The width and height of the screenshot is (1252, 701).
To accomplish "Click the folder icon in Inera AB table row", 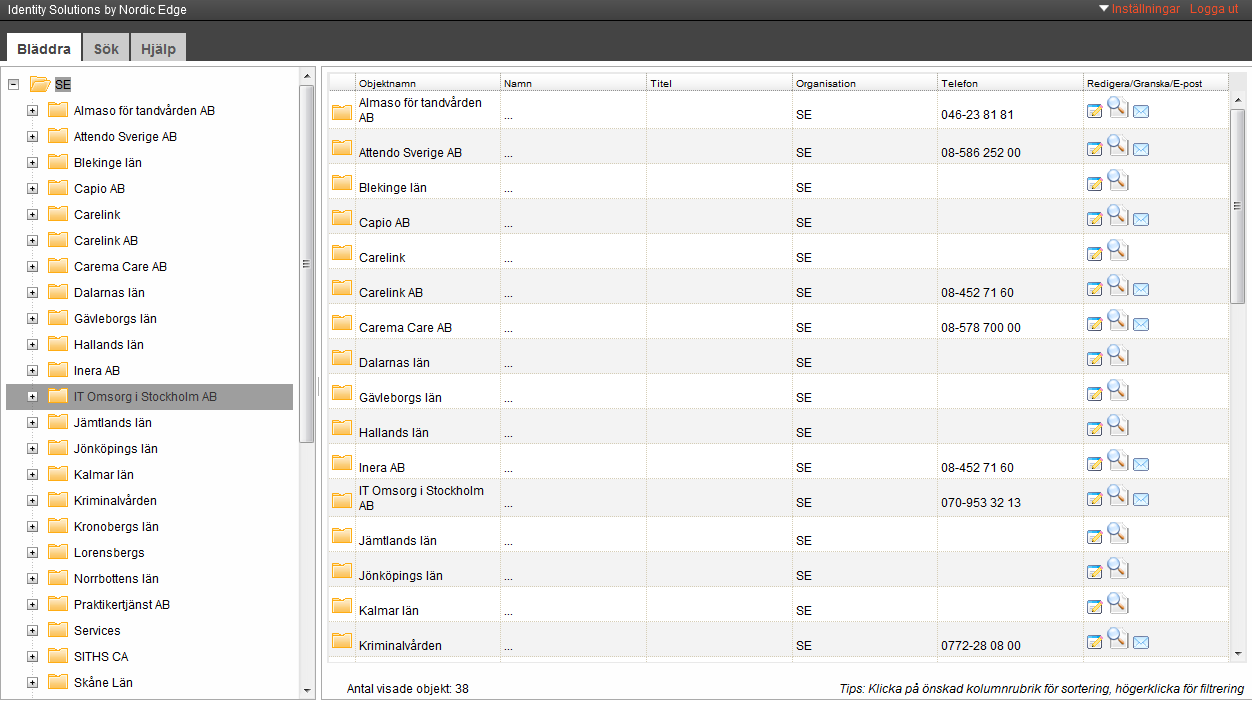I will (x=342, y=462).
